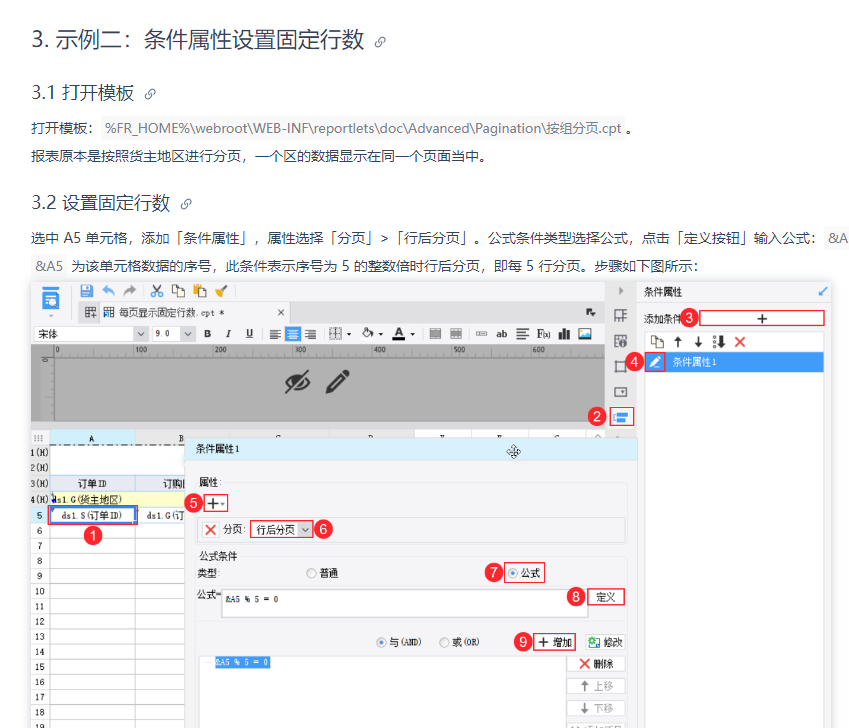Open the 行后分页 combo box
The image size is (849, 728).
(281, 529)
